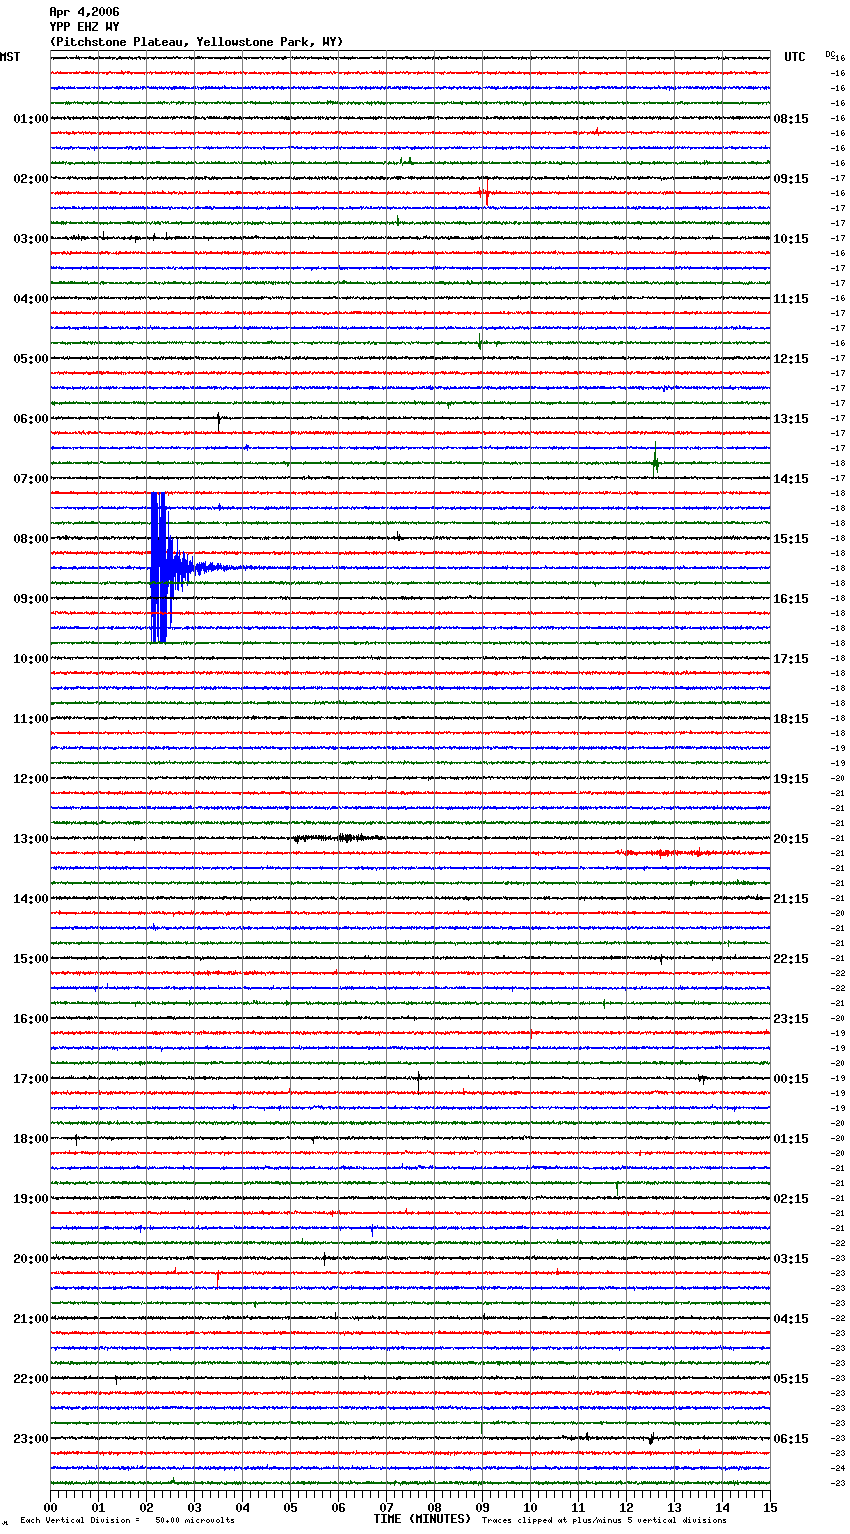
Task: Click the 08:15 UTC time label
Action: [x=791, y=119]
